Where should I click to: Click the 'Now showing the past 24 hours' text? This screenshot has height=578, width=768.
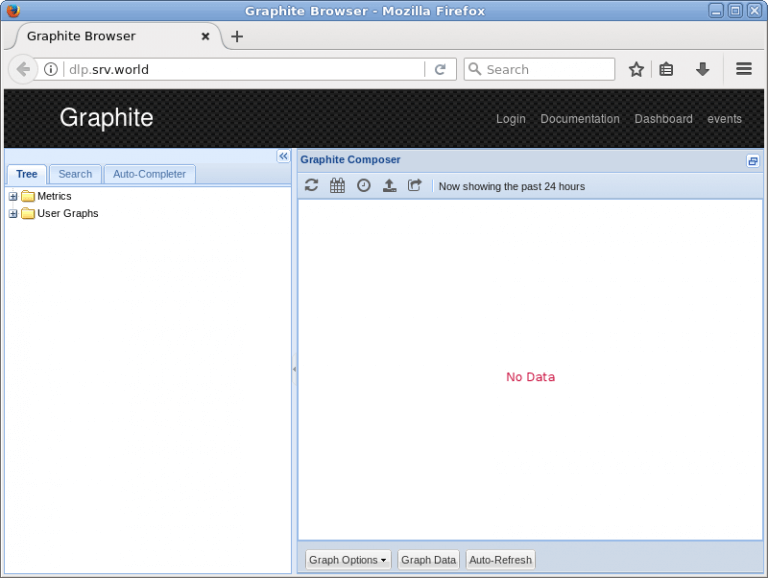point(512,187)
